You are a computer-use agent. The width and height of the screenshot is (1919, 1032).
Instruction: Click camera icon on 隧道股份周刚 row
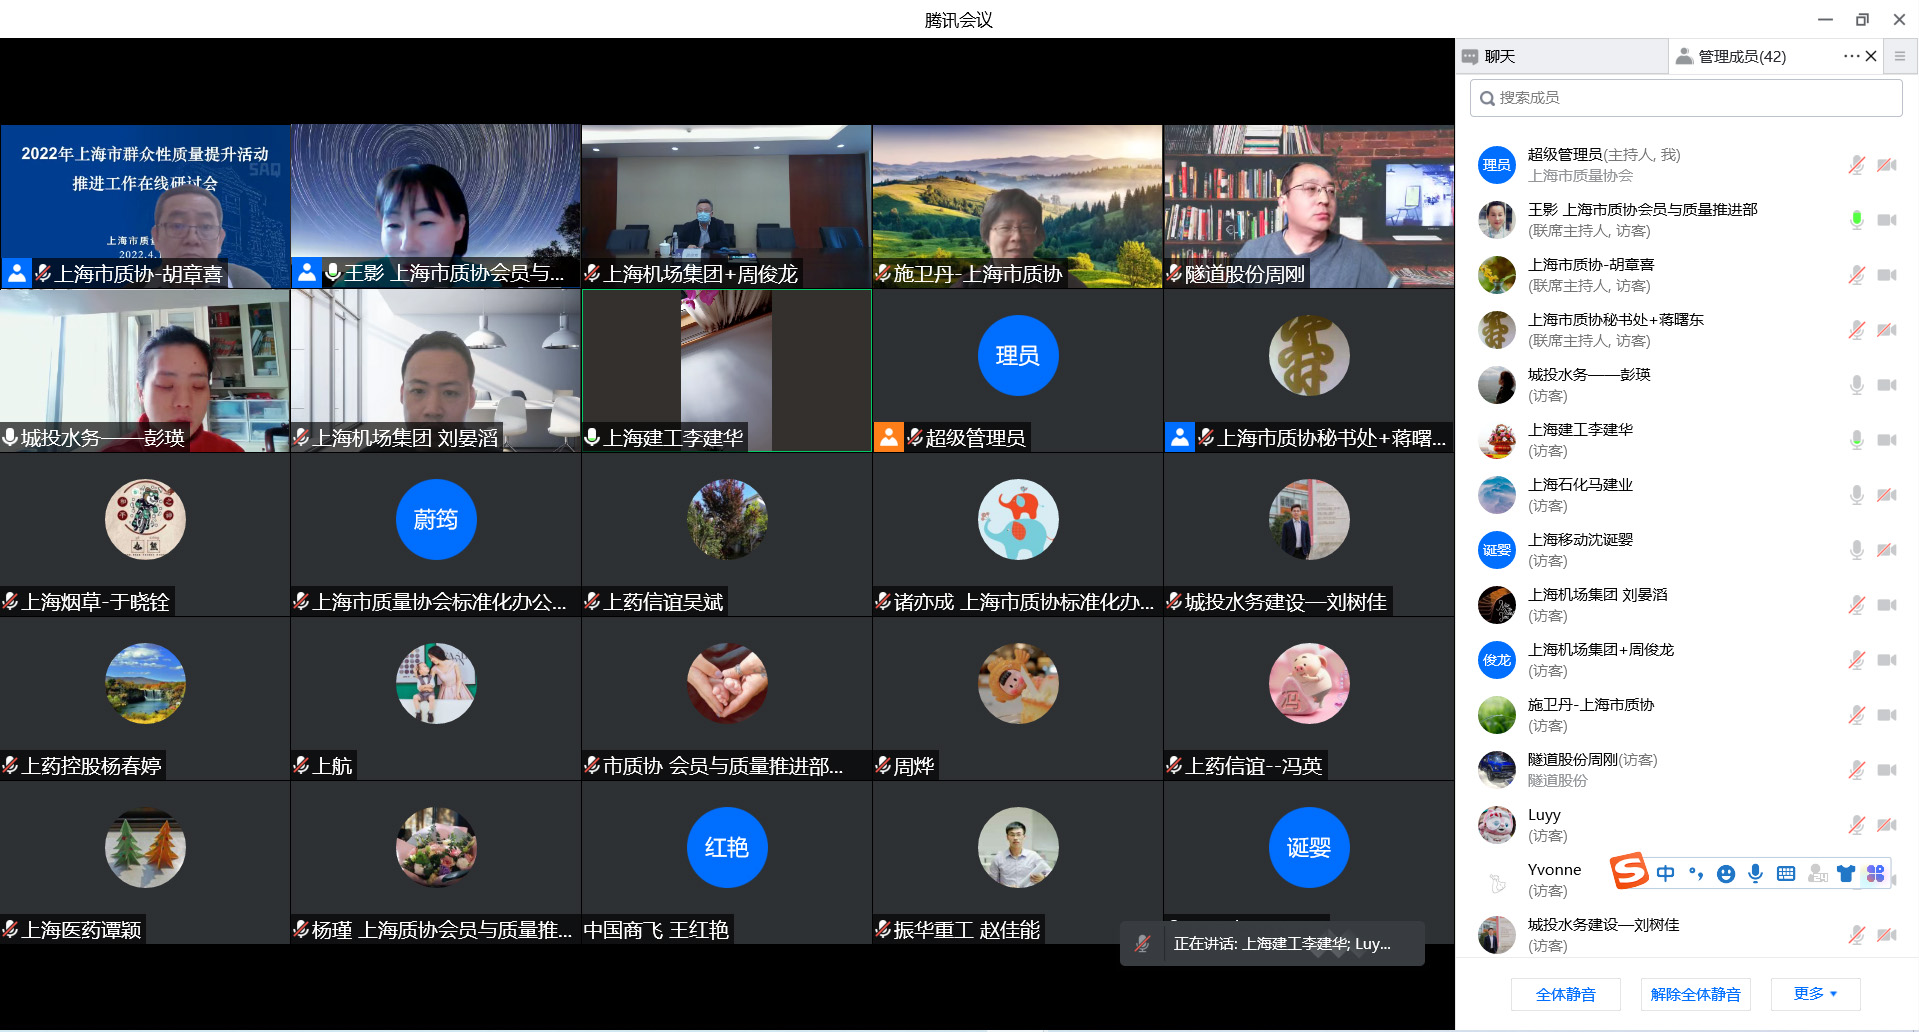click(1887, 770)
